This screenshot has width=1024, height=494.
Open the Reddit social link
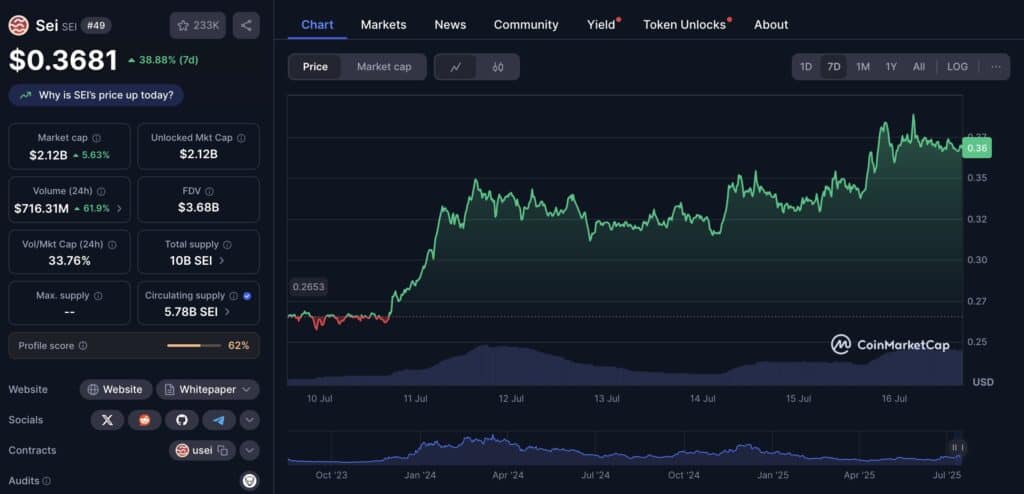click(145, 420)
